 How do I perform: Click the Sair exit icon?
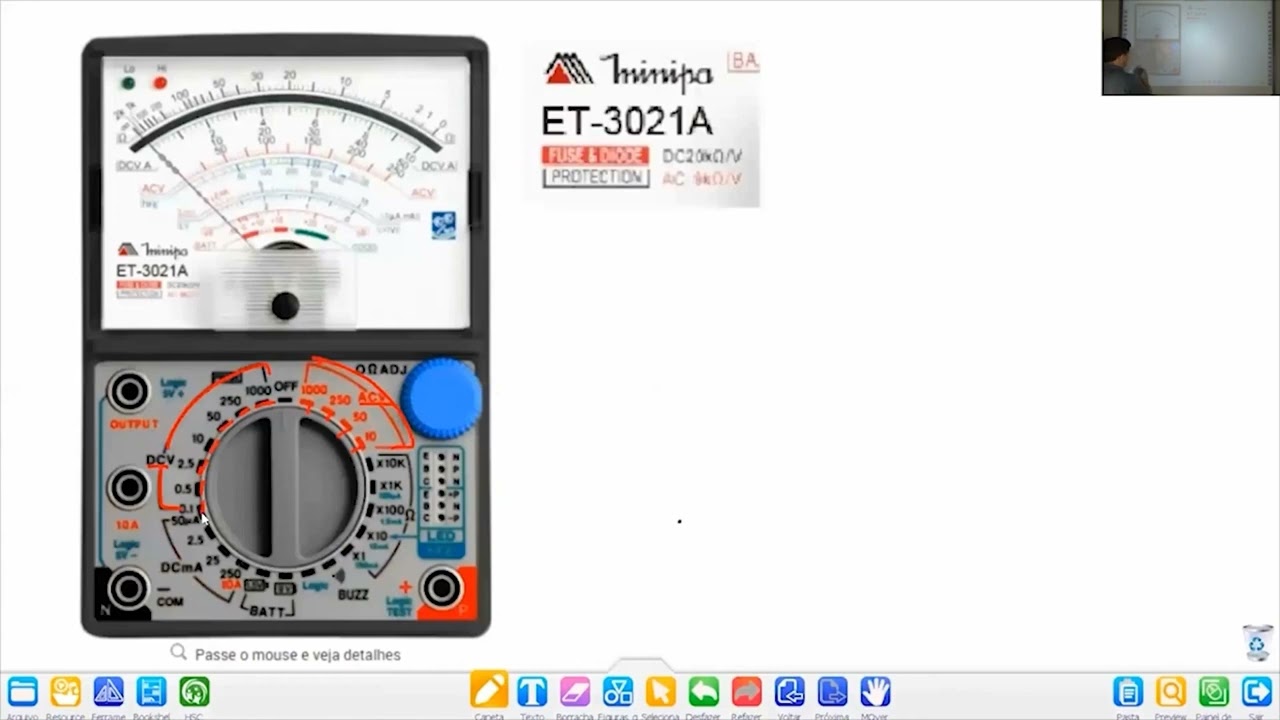point(1256,691)
